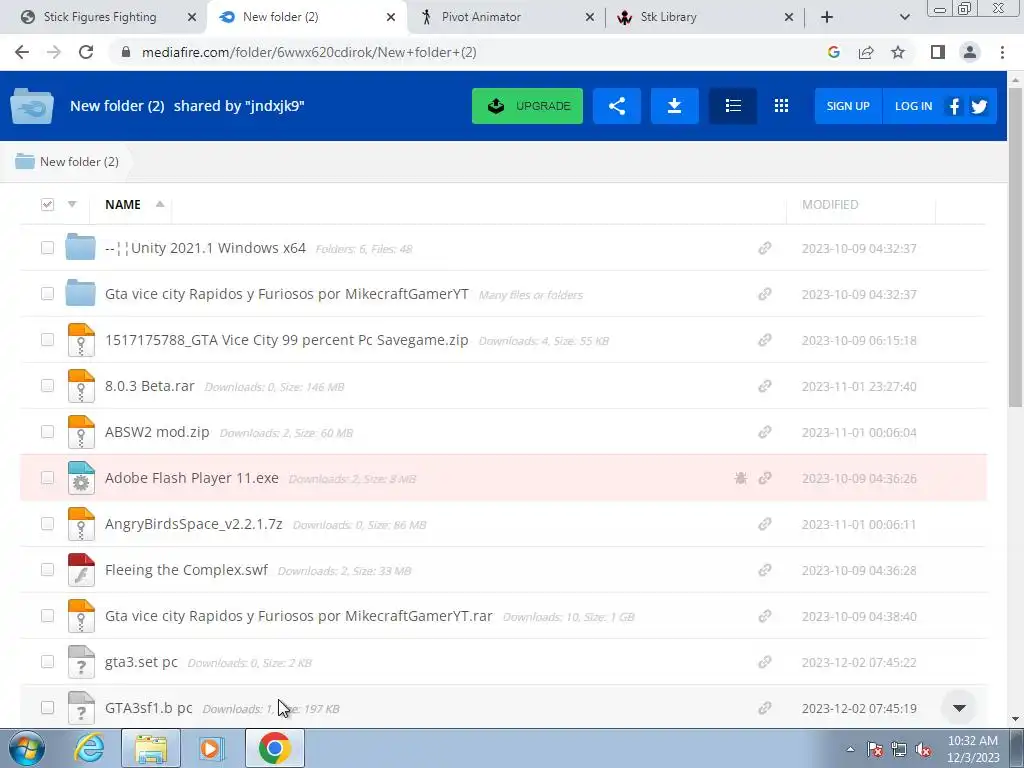Open Internet Explorer from taskbar
This screenshot has height=768, width=1024.
pyautogui.click(x=89, y=748)
